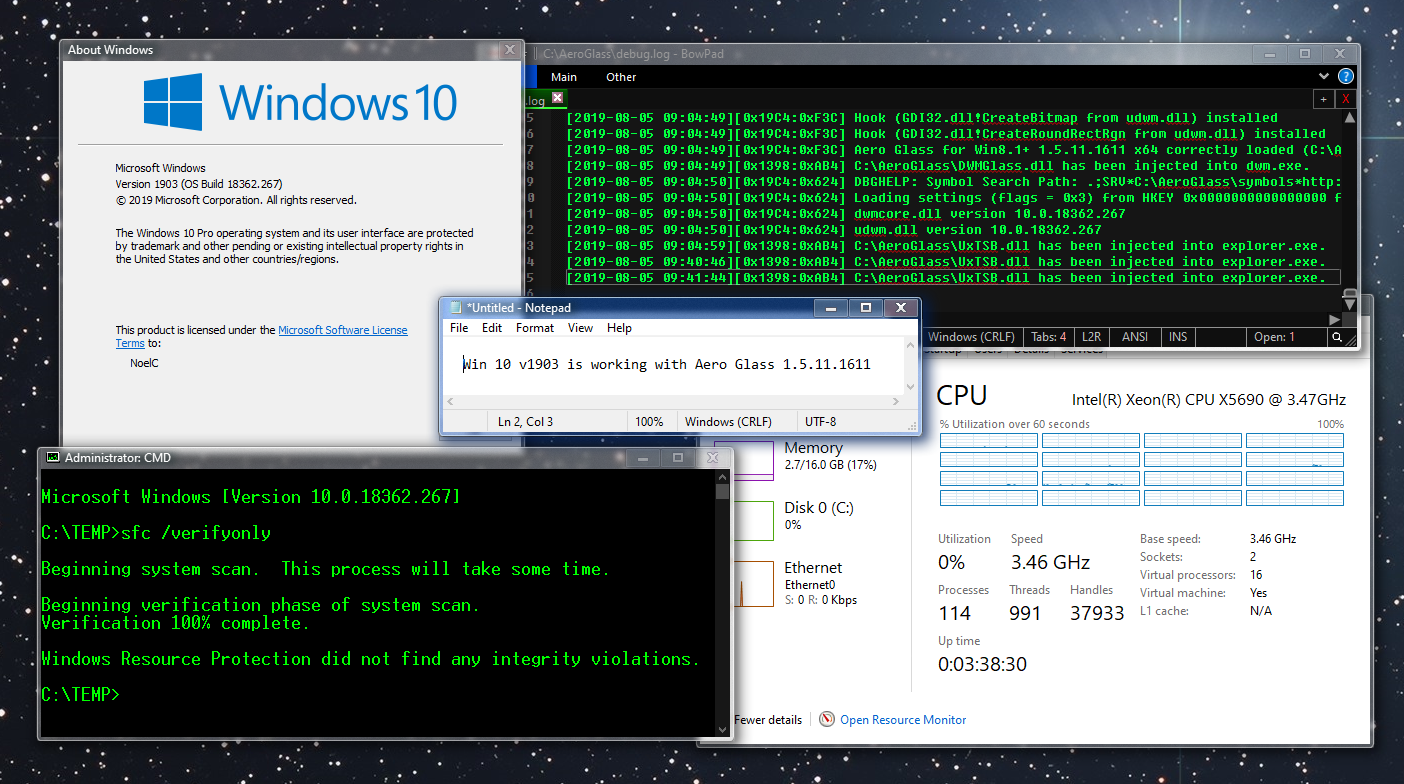1404x784 pixels.
Task: Click BowPad status bar search magnifier icon
Action: point(1337,338)
